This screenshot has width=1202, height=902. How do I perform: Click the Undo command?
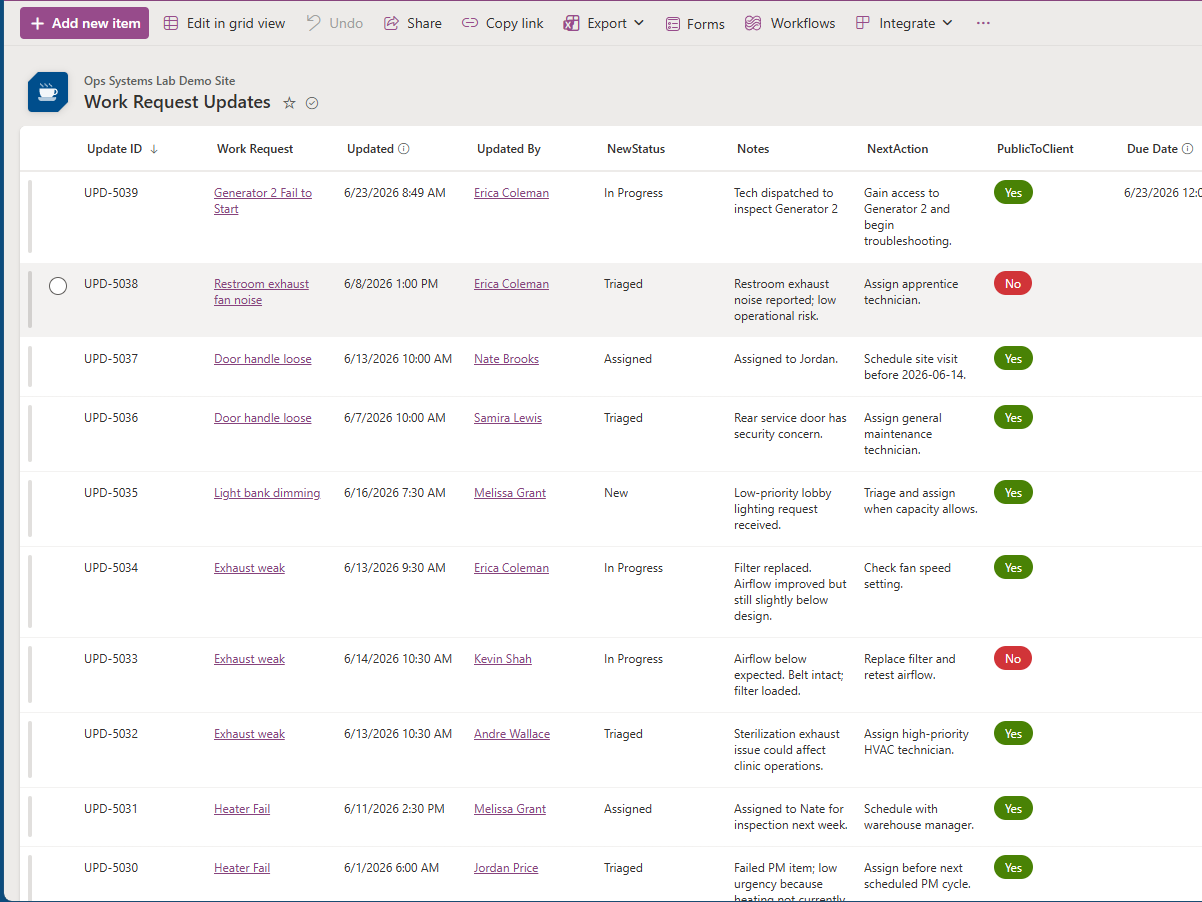click(x=335, y=23)
